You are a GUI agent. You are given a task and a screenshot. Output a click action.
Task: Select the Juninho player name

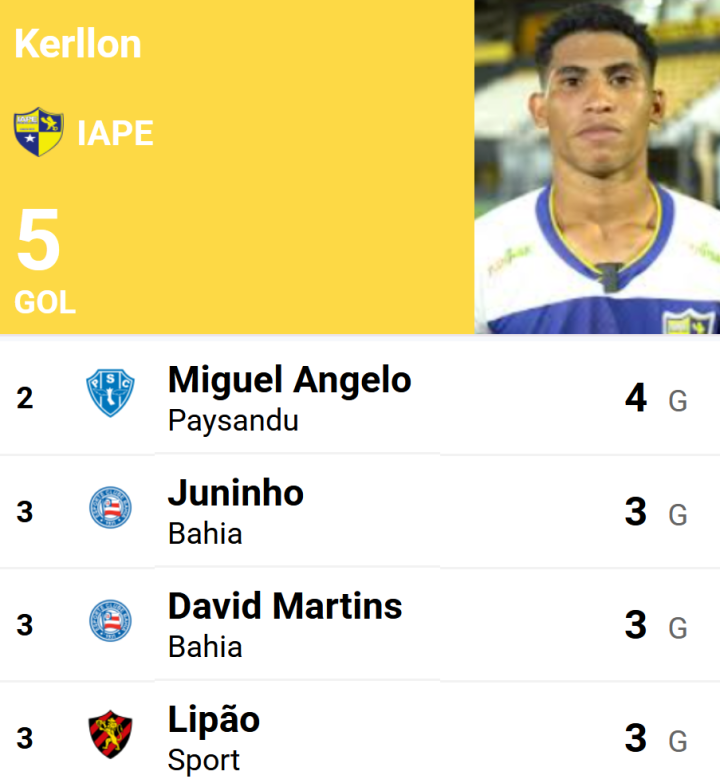236,493
